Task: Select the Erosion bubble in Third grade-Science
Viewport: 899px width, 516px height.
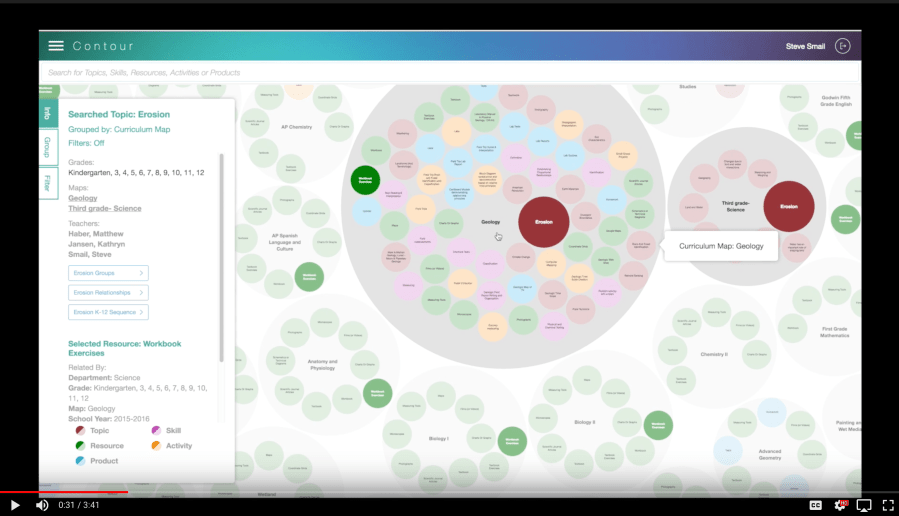Action: click(789, 206)
